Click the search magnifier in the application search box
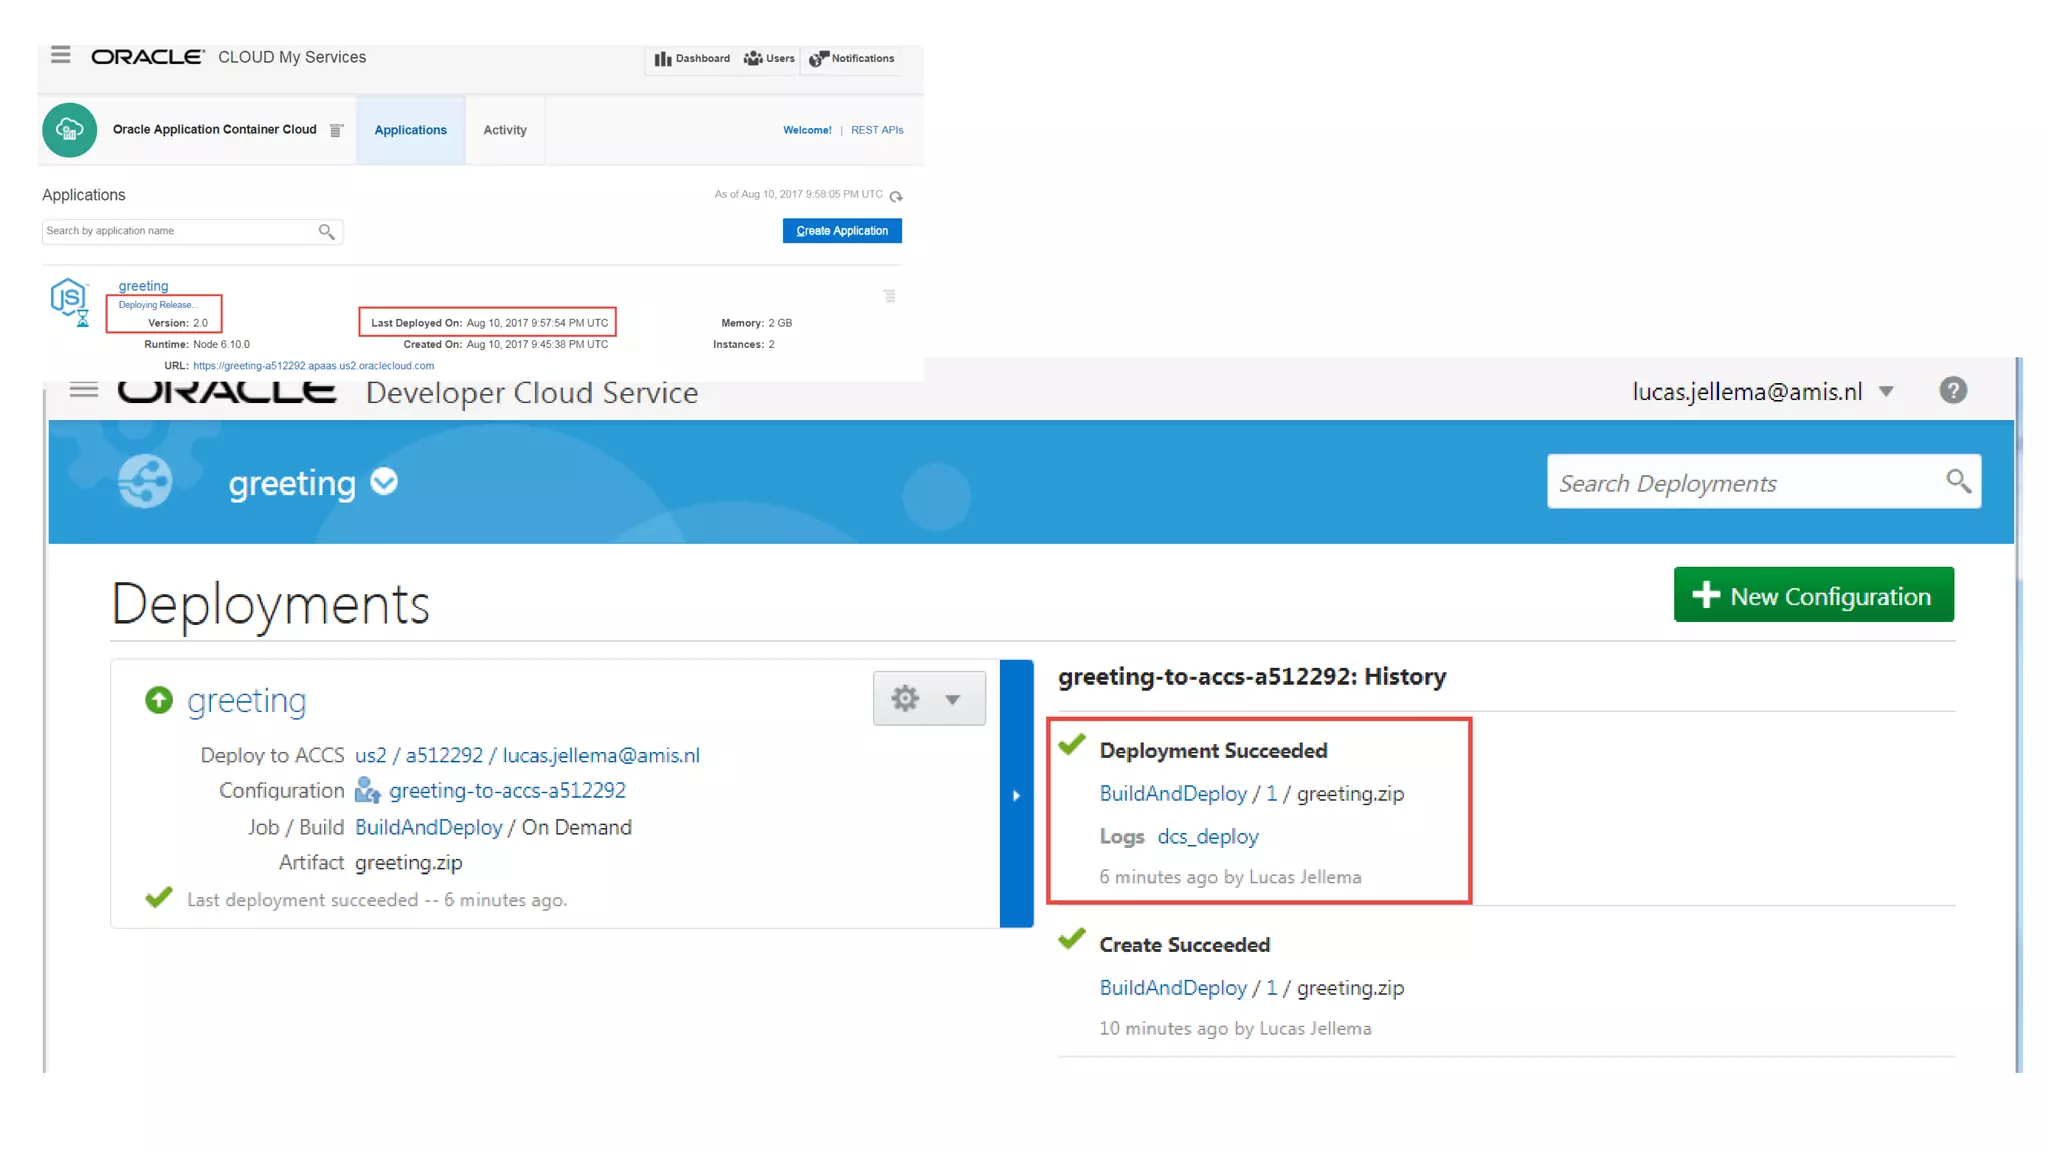Screen dimensions: 2048x1152 click(x=326, y=232)
